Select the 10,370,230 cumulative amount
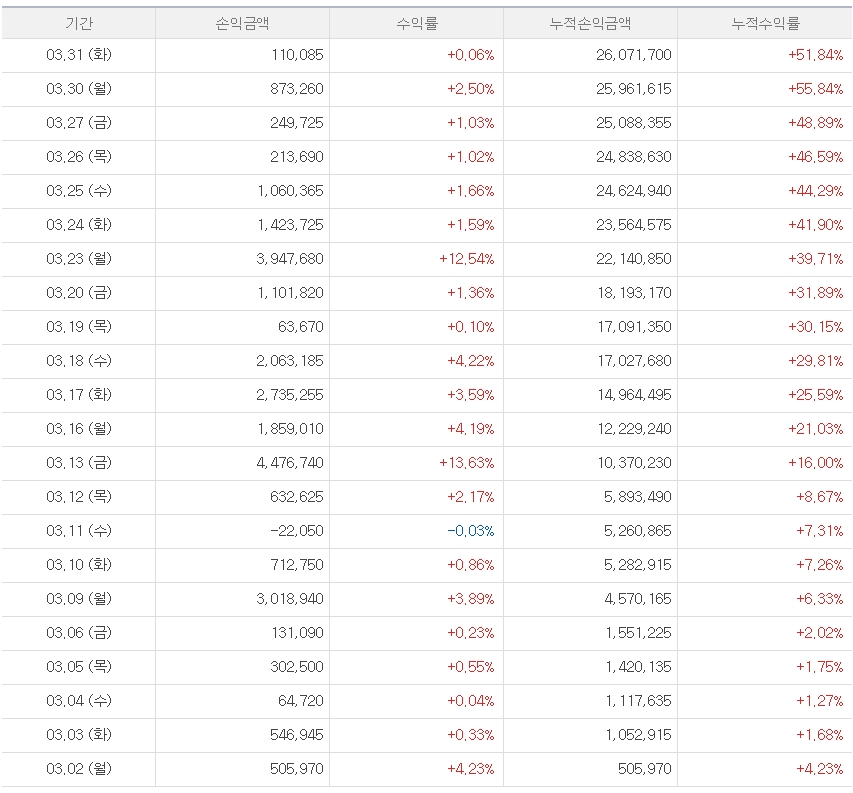 click(634, 463)
